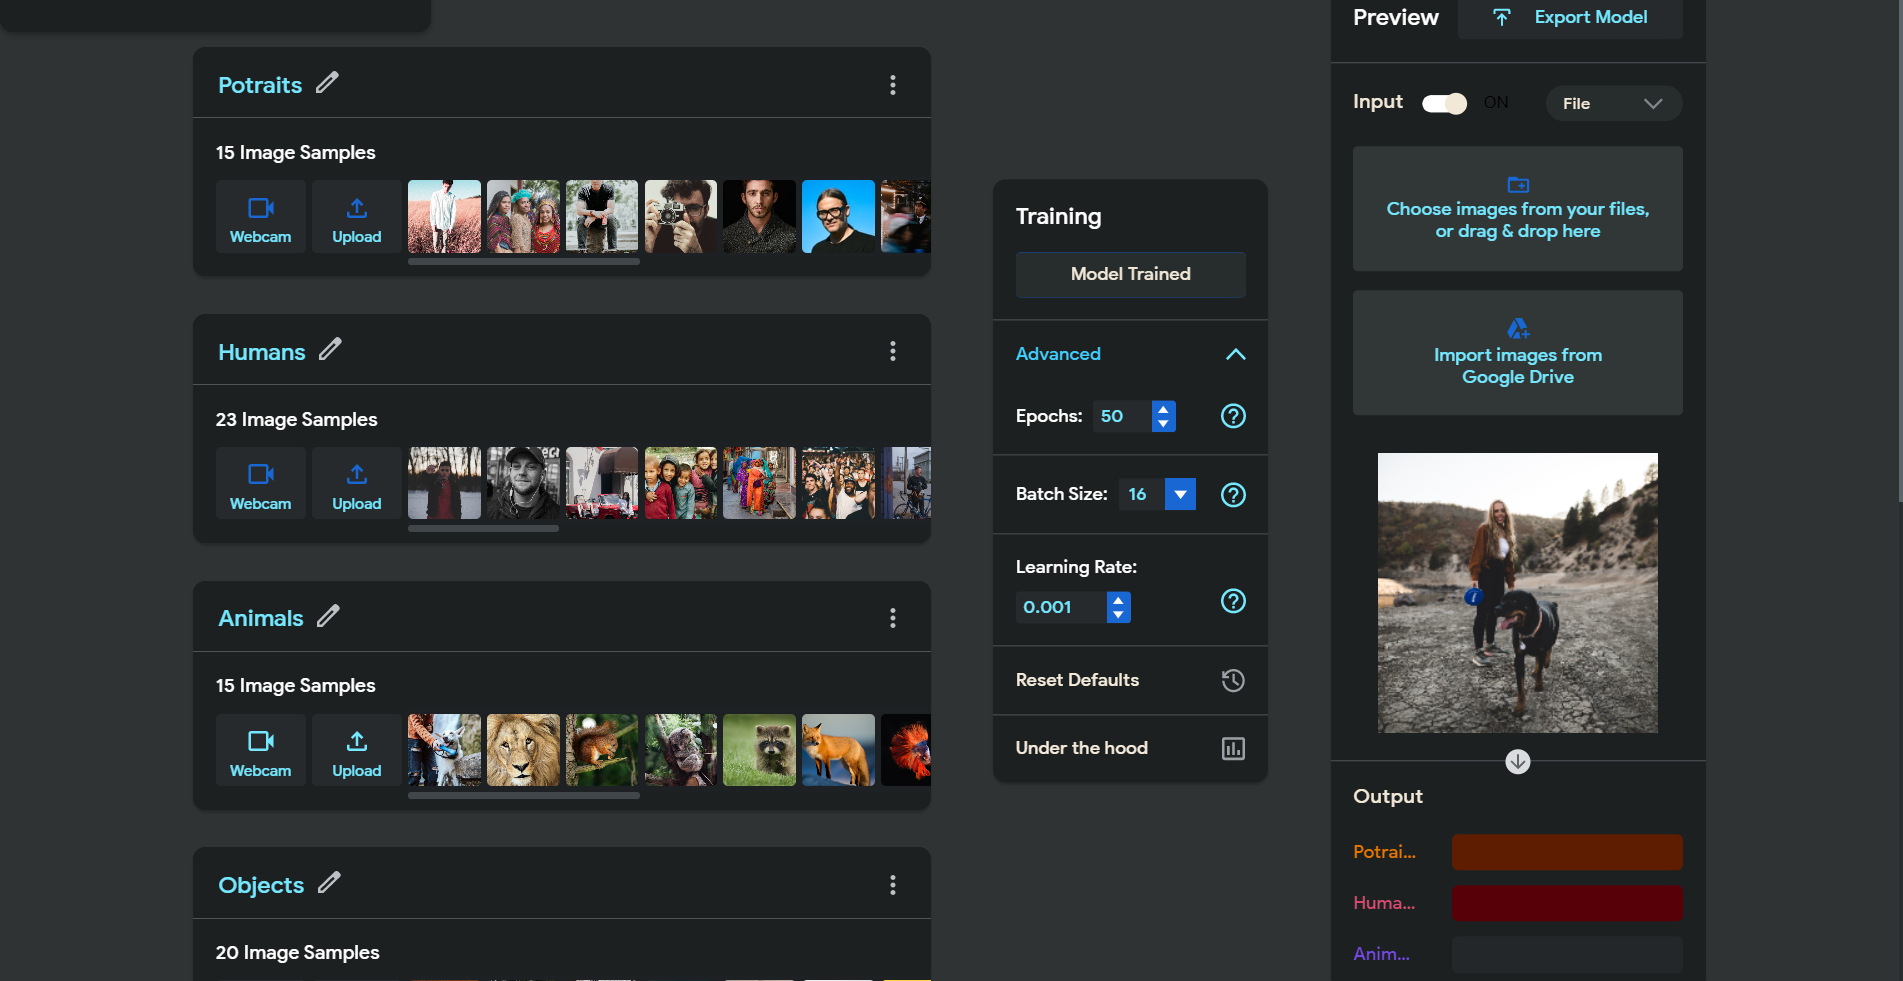Click the Learning Rate value field
The image size is (1903, 981).
(x=1061, y=607)
